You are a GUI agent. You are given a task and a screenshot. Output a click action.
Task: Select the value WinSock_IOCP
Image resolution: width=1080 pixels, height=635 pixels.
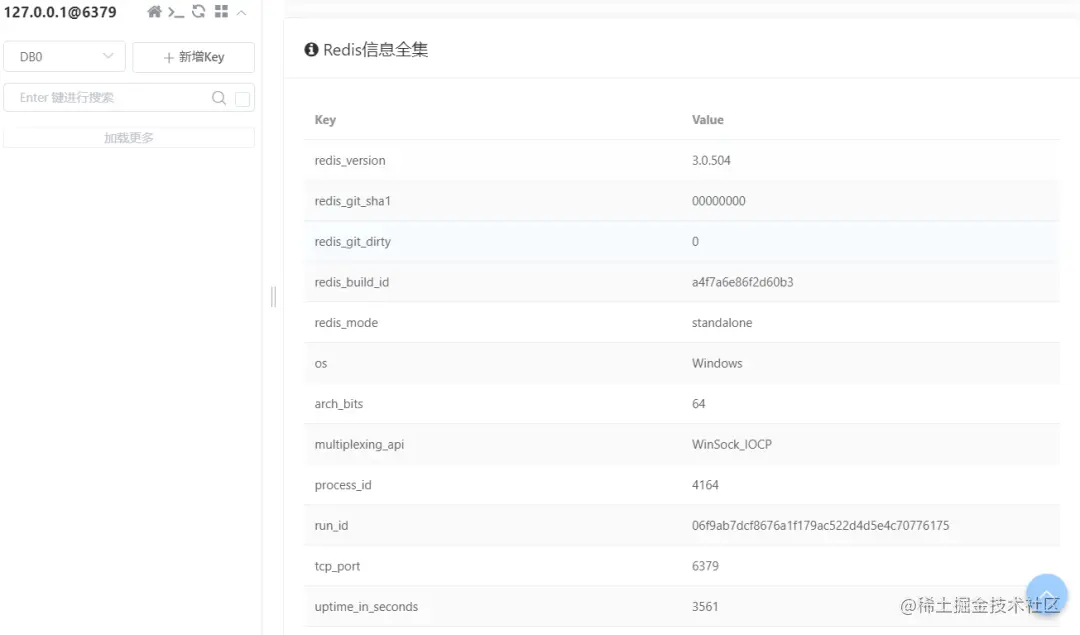point(731,445)
